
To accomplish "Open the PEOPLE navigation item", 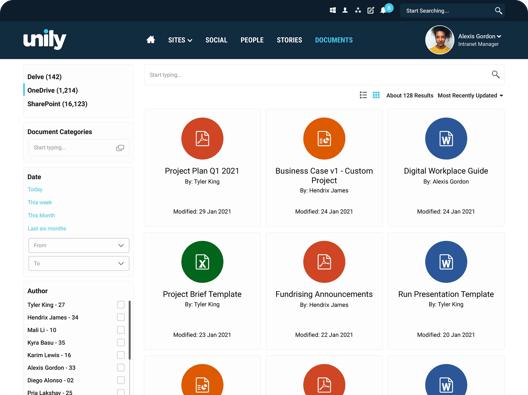I will 252,40.
